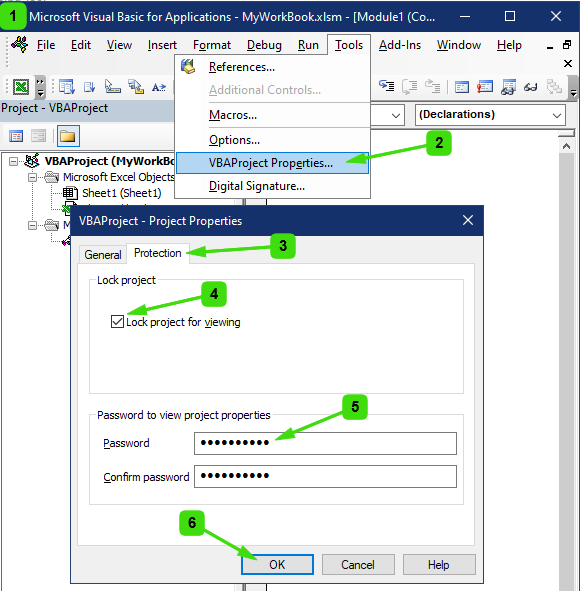
Task: Choose Options... from Tools menu
Action: tap(272, 140)
